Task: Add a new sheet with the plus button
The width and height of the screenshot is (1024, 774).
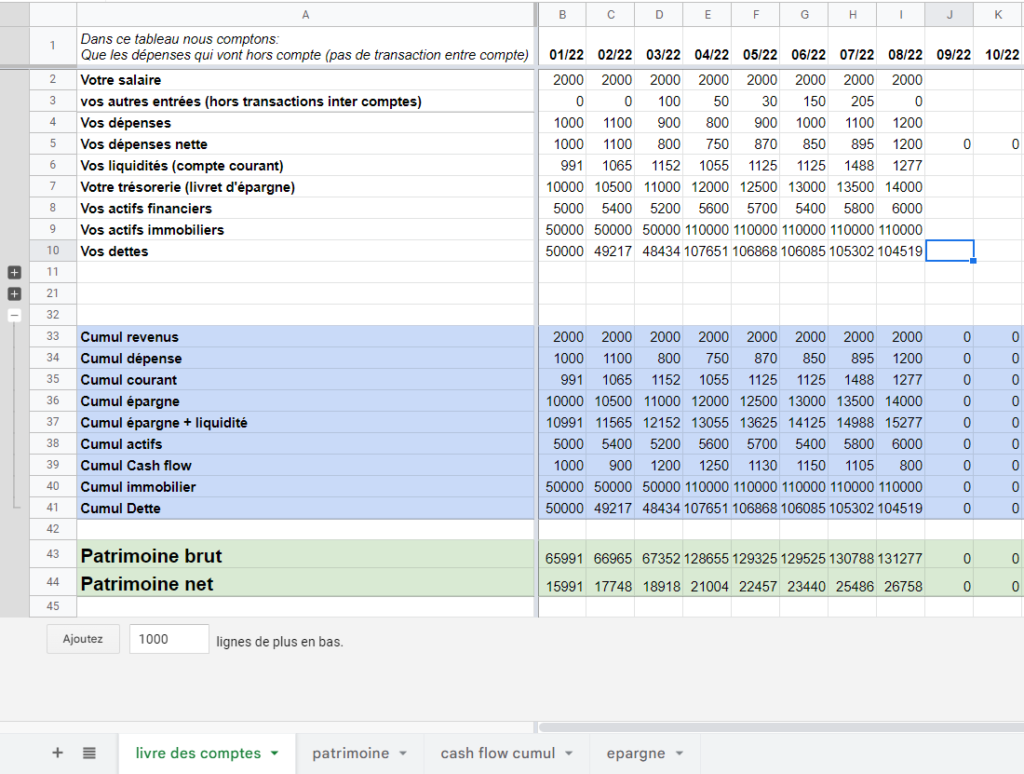Action: [57, 753]
